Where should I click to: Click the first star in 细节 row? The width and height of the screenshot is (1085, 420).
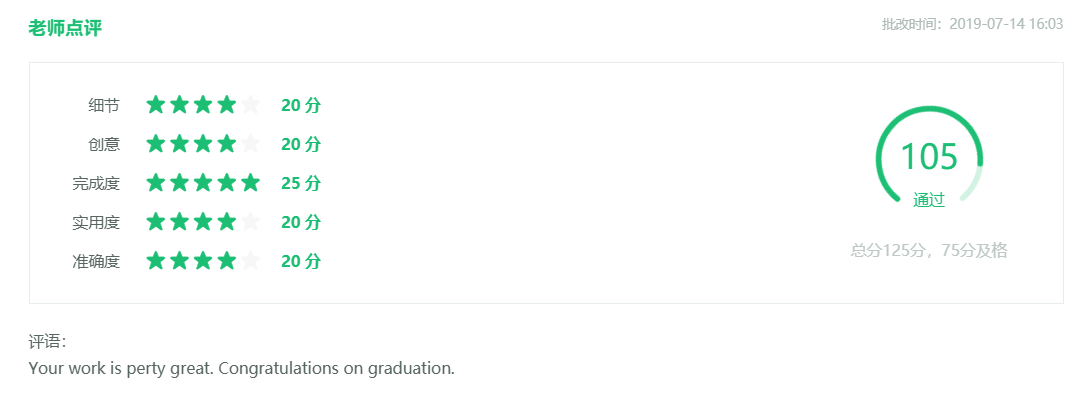155,105
